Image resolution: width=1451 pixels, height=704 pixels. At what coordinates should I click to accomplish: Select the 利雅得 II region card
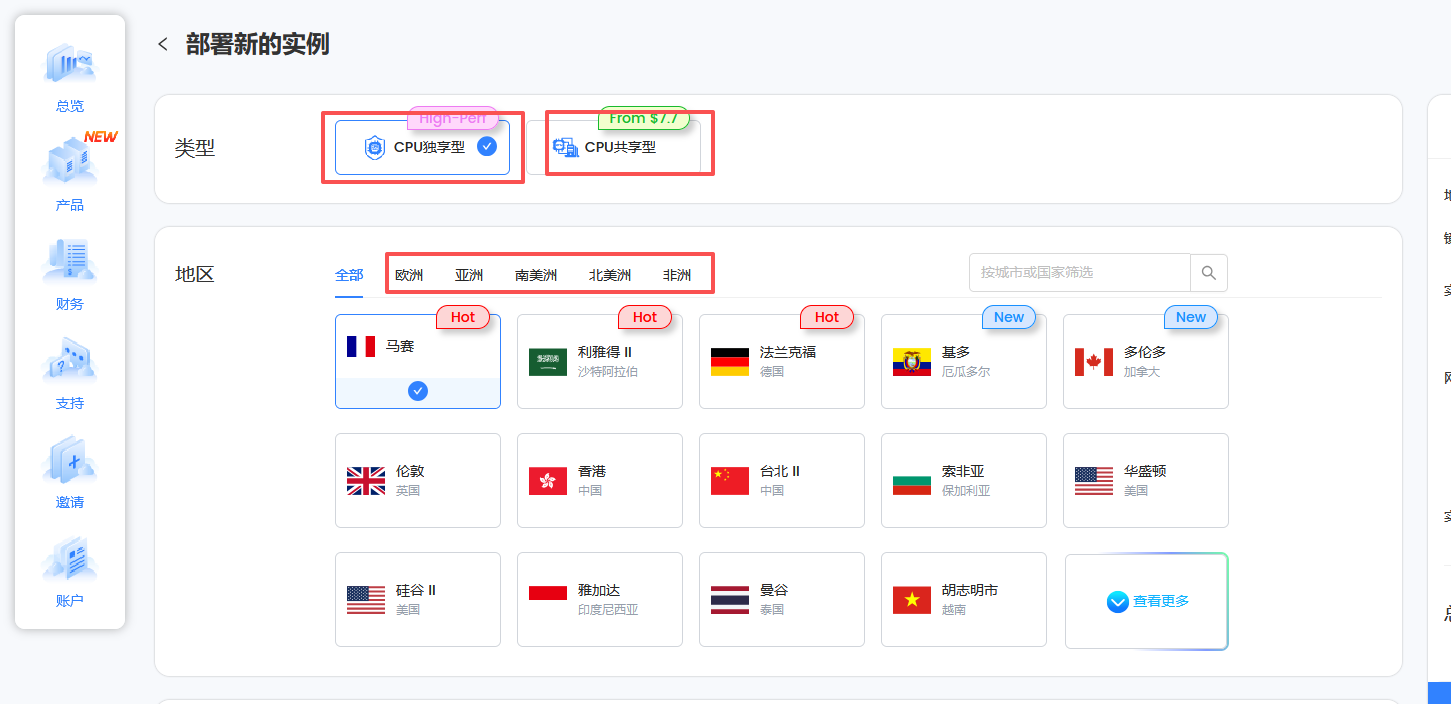(599, 361)
